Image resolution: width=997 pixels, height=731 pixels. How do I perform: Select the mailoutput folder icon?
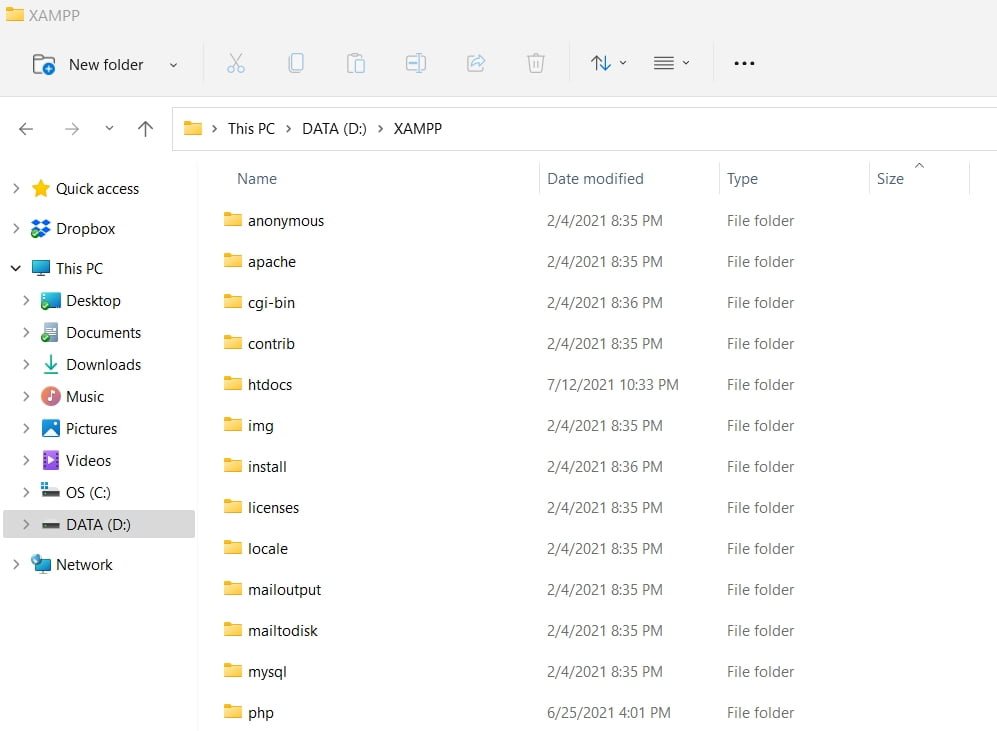coord(233,589)
